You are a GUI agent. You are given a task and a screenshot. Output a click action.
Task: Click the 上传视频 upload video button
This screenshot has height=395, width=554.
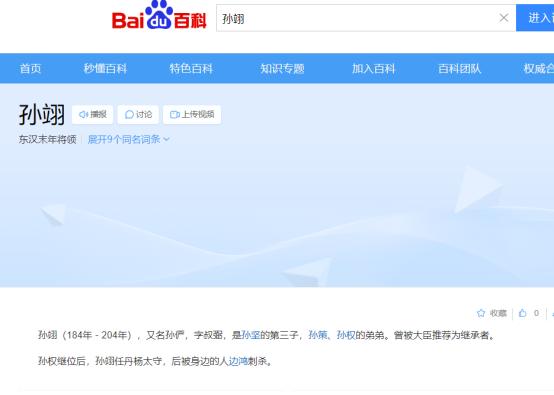(192, 114)
